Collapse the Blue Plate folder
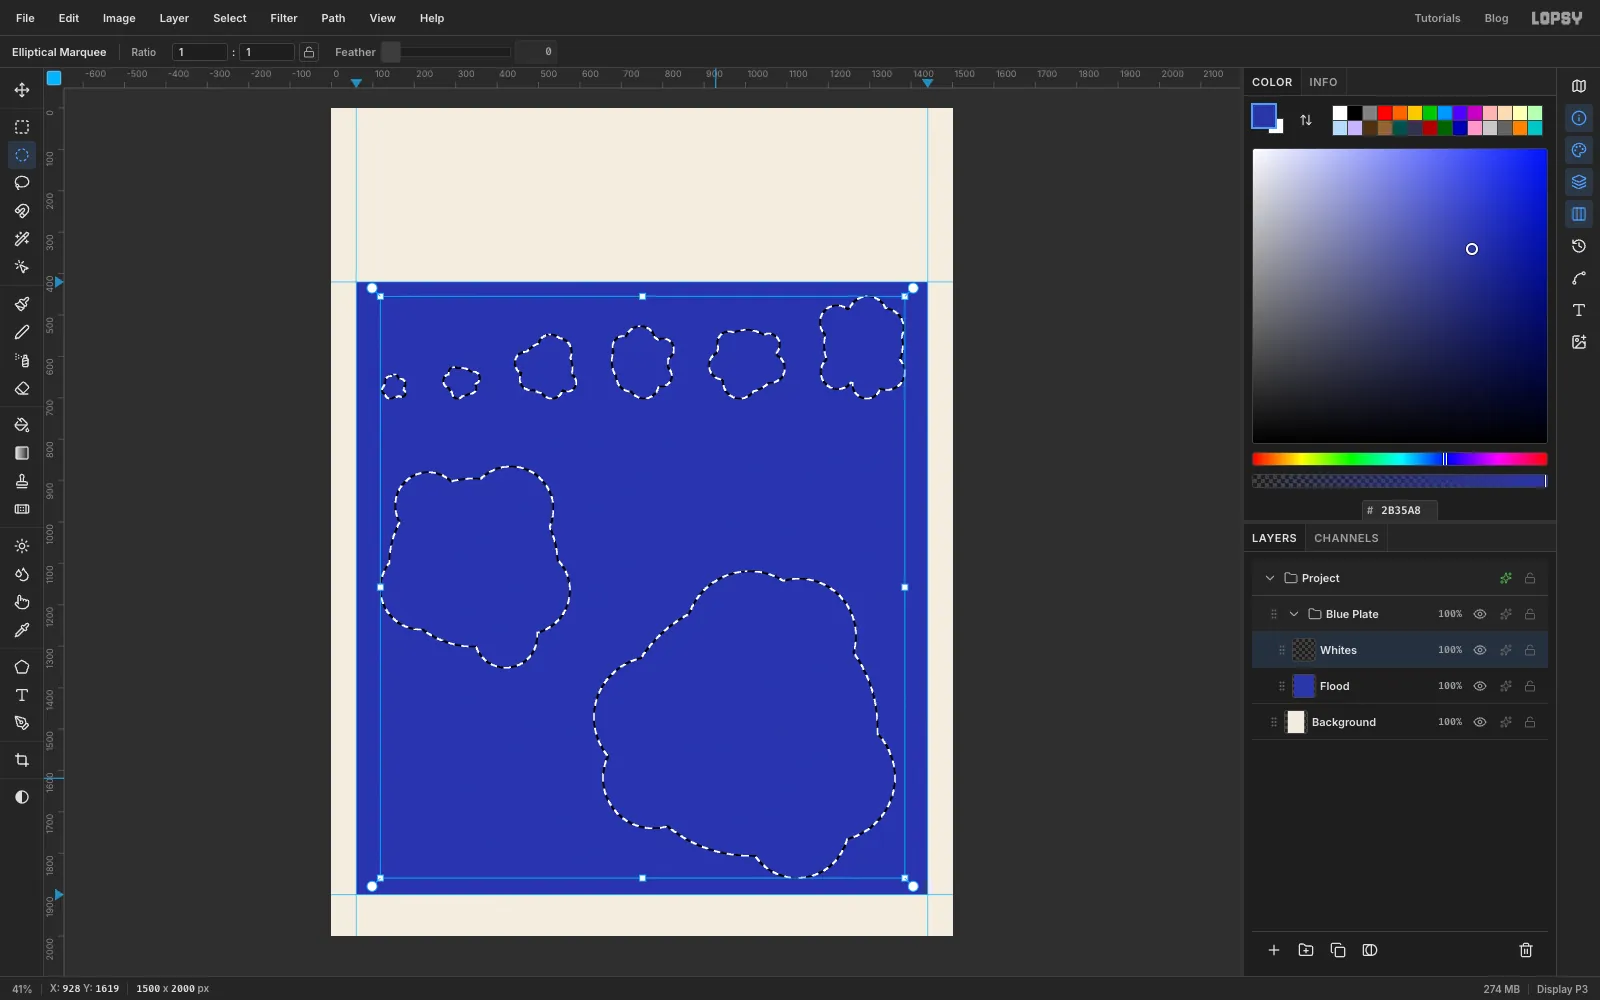1600x1000 pixels. click(1294, 614)
